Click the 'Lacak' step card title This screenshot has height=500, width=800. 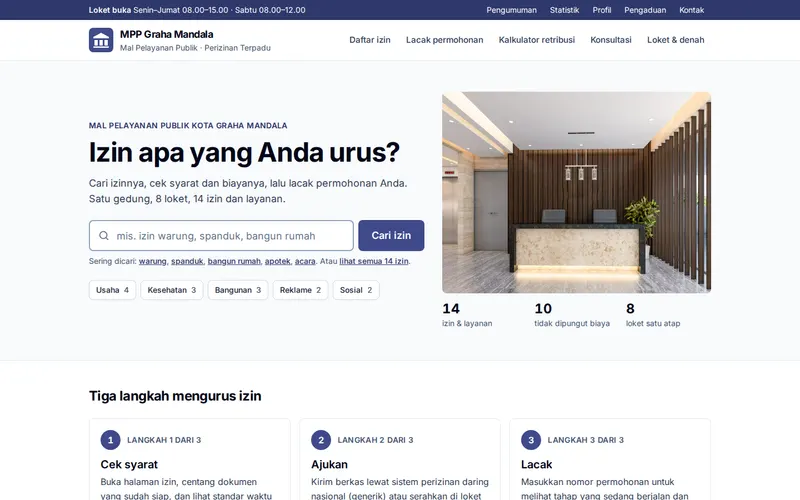(537, 464)
